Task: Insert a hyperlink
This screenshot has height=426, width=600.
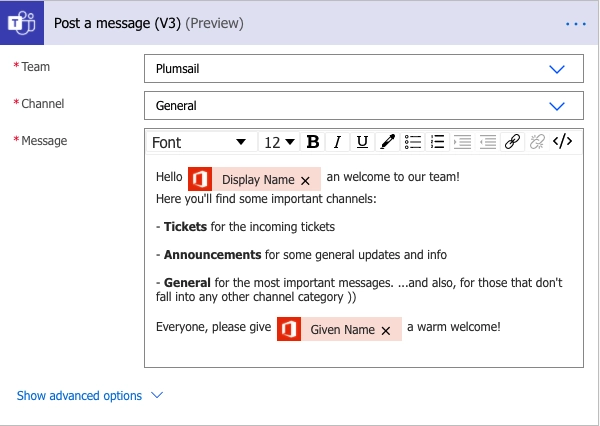Action: click(512, 142)
